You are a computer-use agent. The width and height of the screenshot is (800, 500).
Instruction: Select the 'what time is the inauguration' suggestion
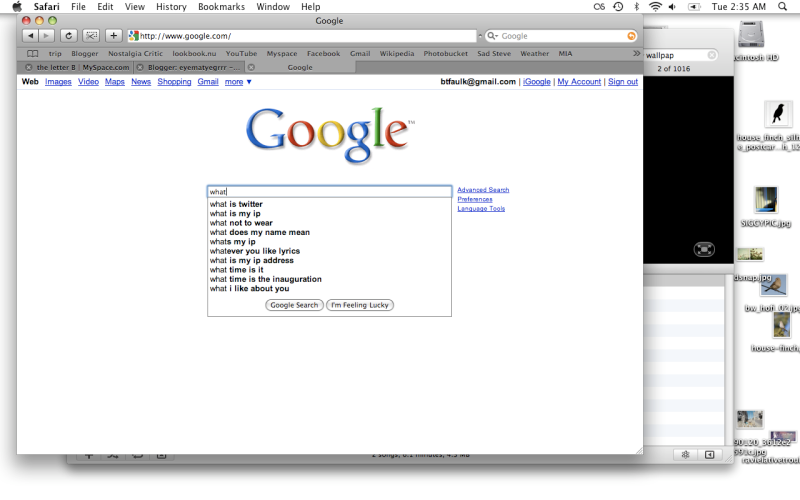coord(330,279)
